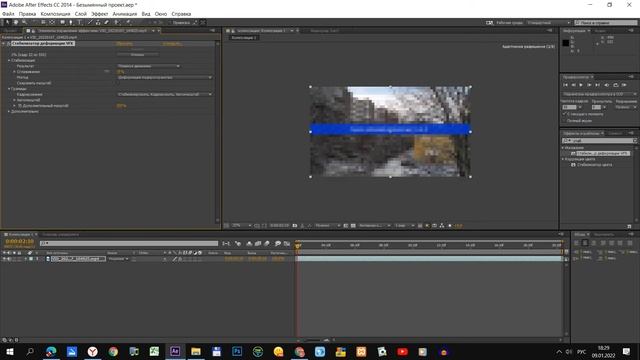This screenshot has height=360, width=640.
Task: Enable the 'Полный экран' checkbox
Action: pos(564,120)
